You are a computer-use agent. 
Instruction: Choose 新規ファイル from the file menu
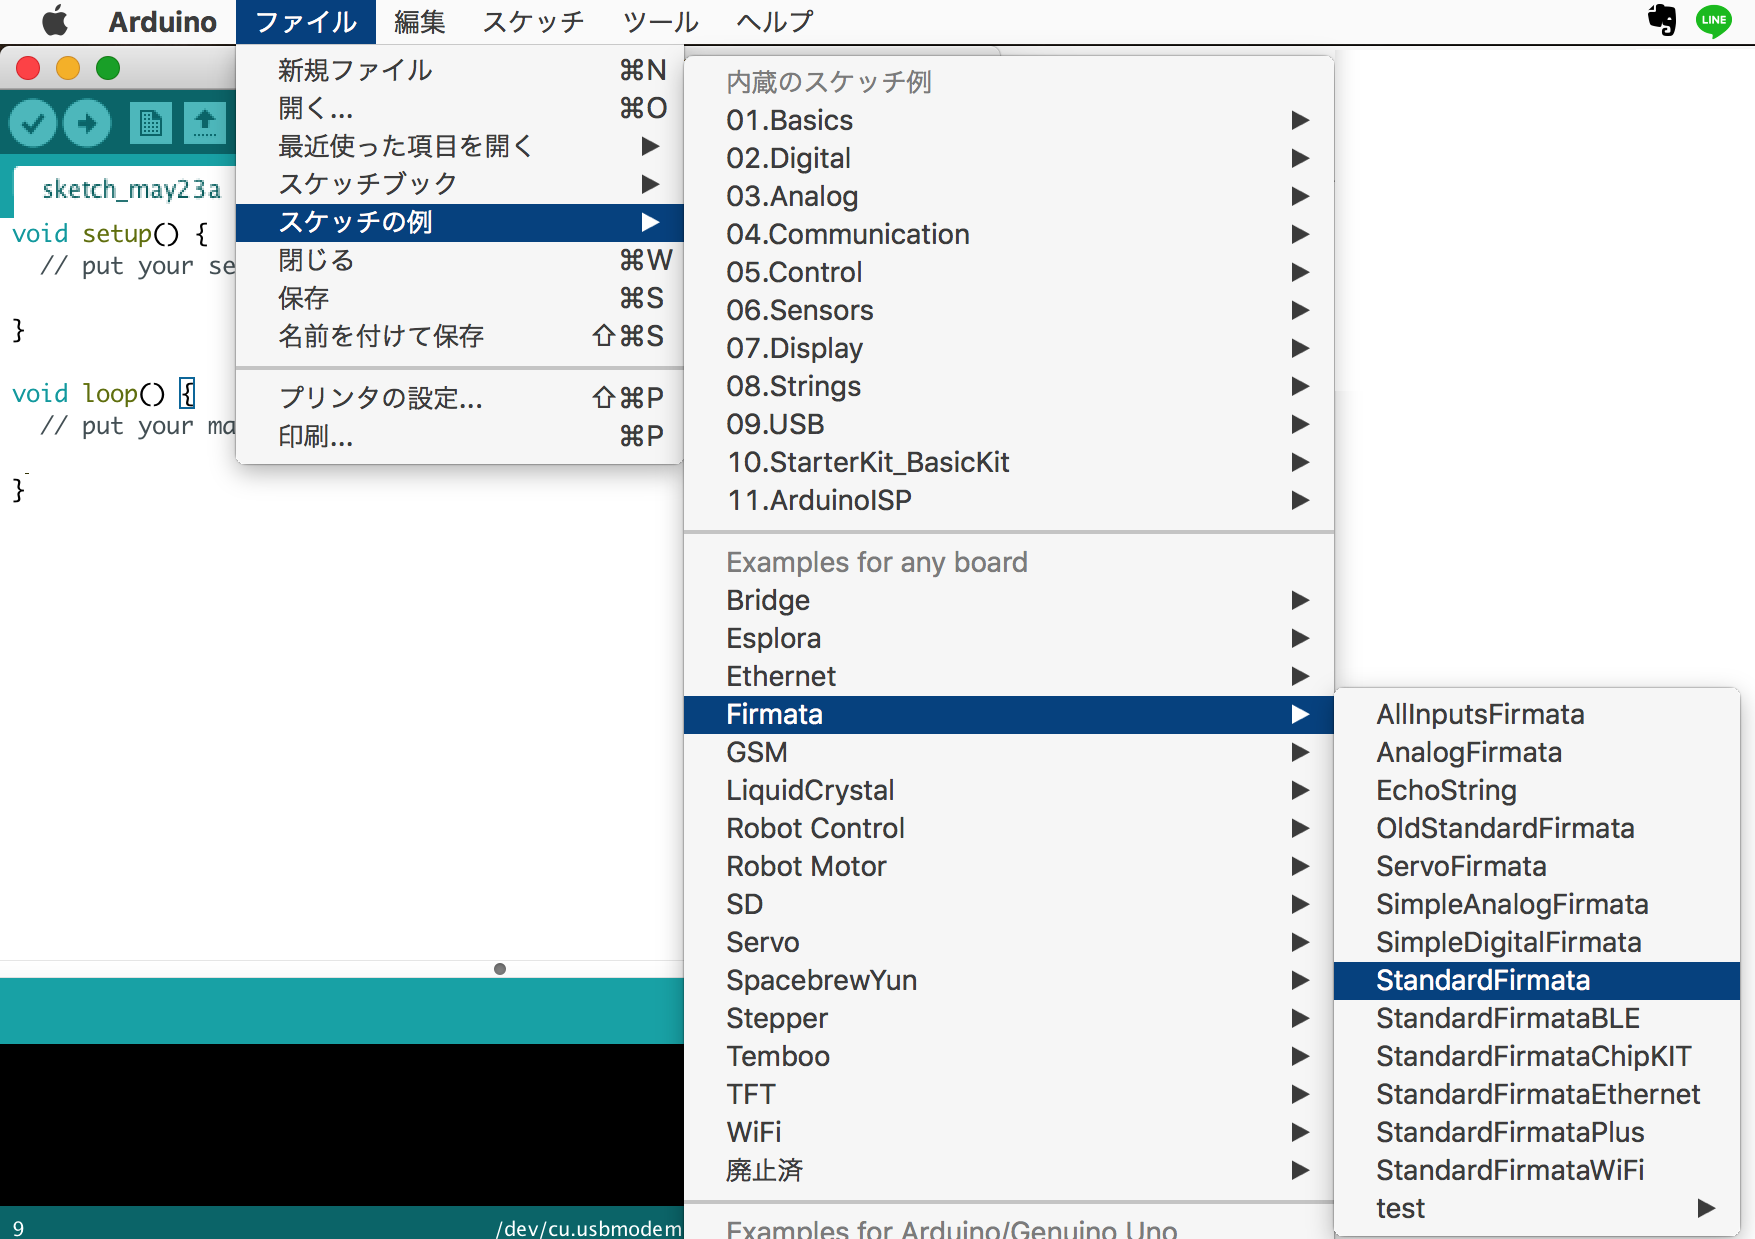coord(355,70)
